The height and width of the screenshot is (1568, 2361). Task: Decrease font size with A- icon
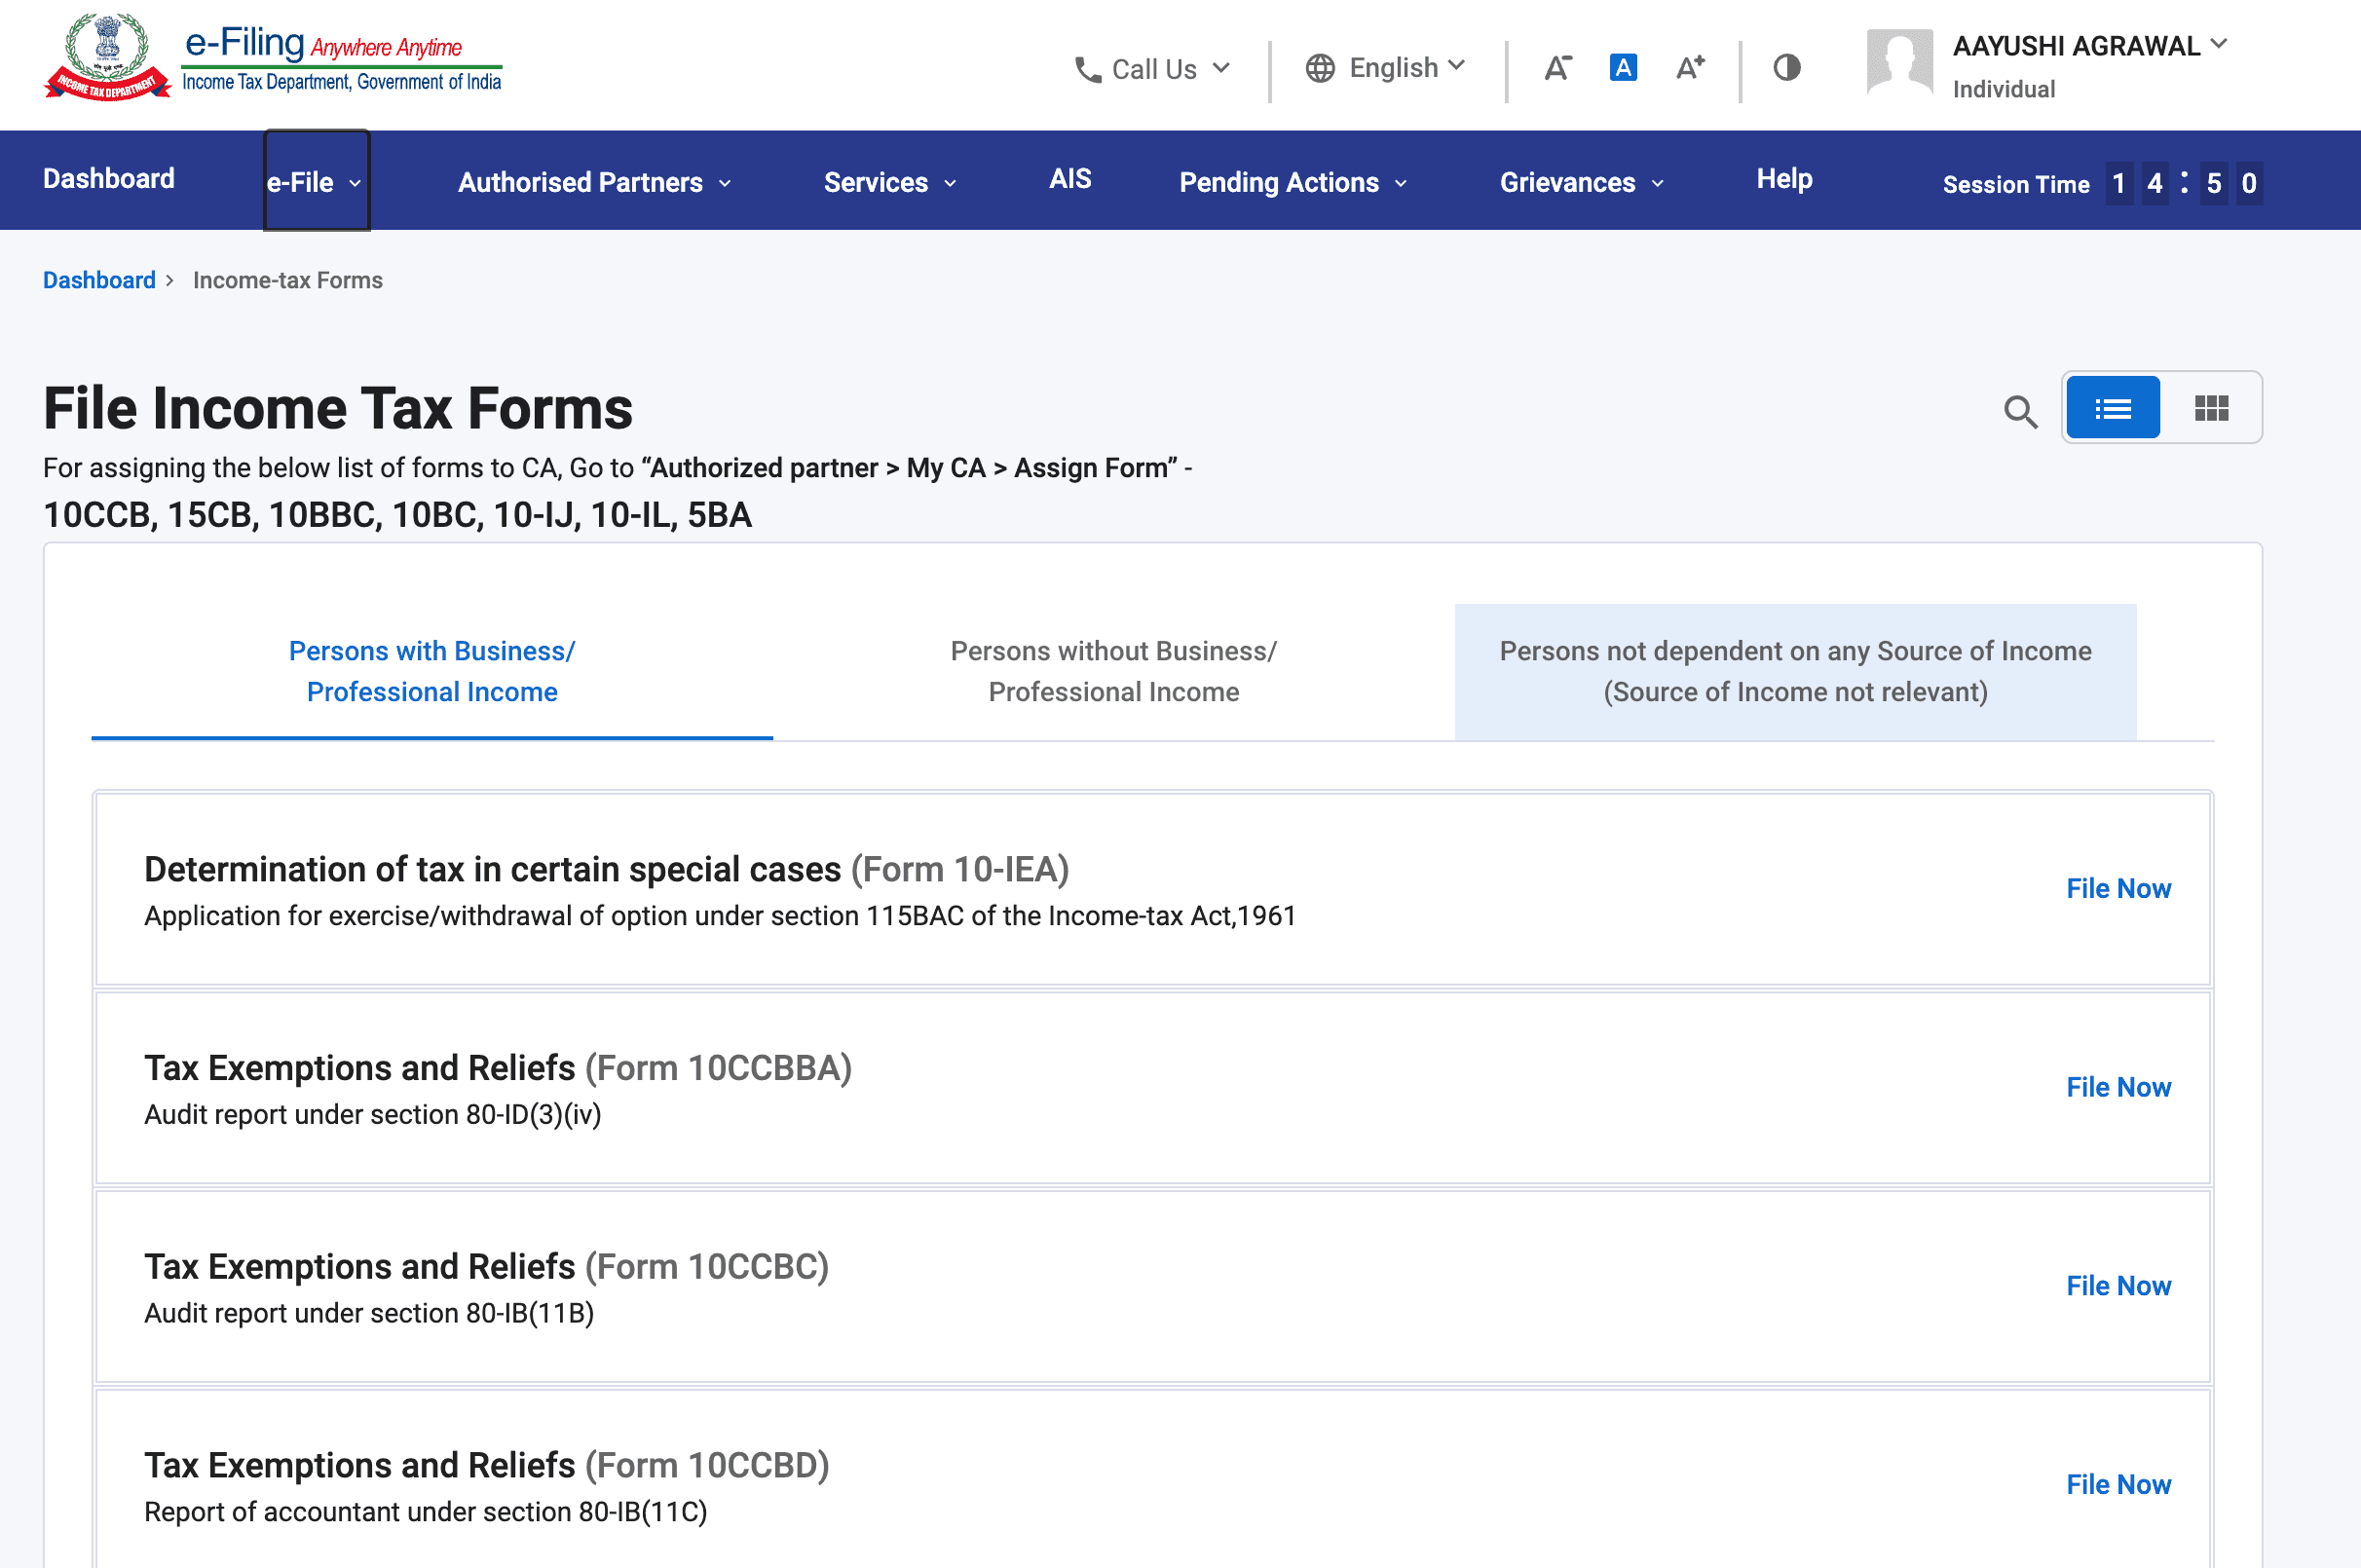(1557, 68)
